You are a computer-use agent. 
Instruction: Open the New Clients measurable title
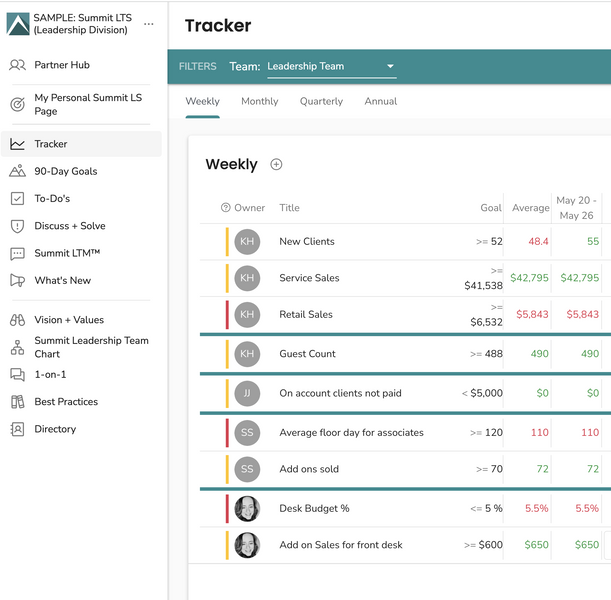[x=307, y=242]
